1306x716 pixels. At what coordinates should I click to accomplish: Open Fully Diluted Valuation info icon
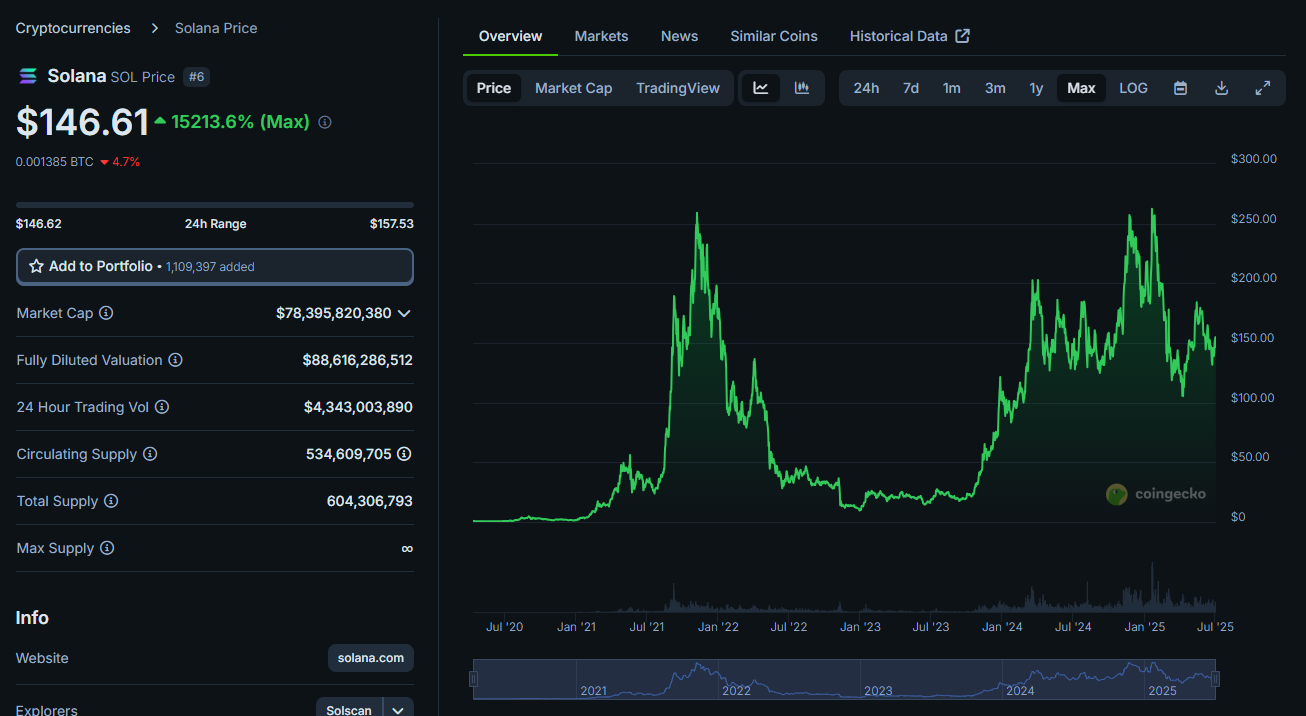tap(175, 360)
